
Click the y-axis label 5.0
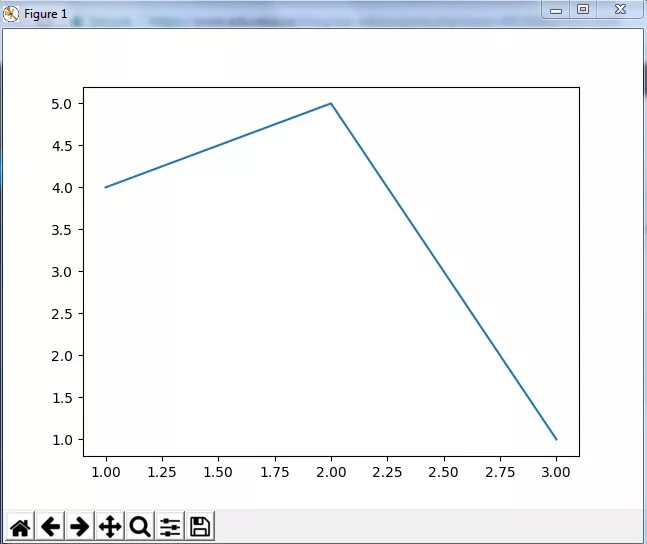(x=61, y=104)
